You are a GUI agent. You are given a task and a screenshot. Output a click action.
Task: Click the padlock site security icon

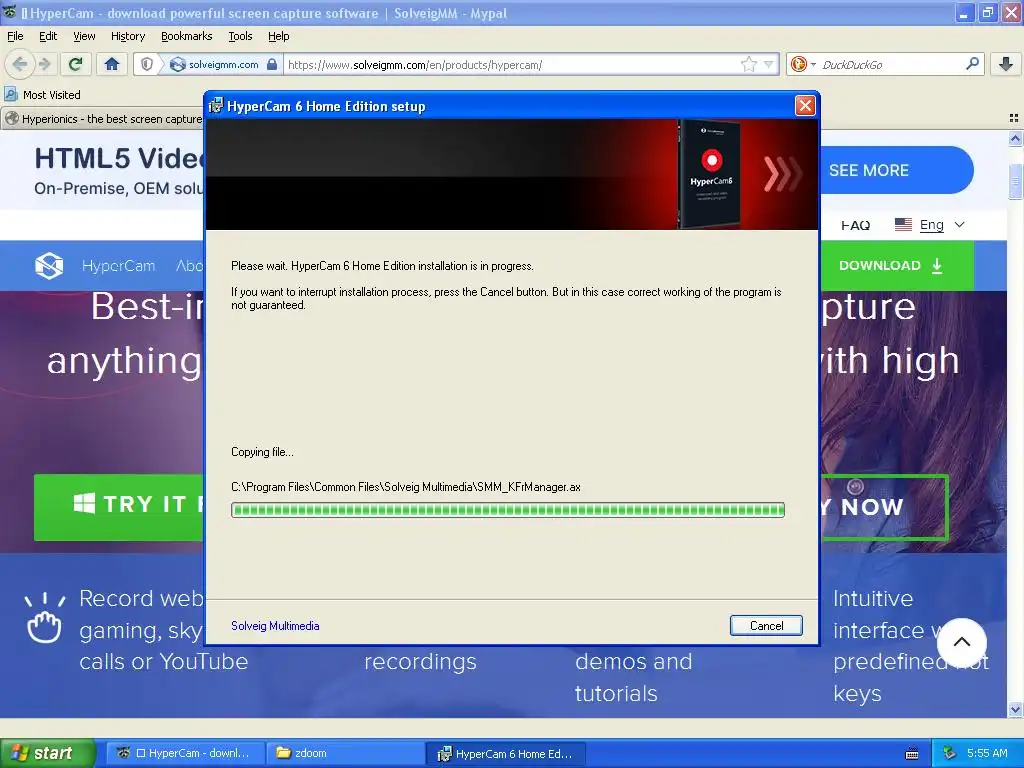272,64
